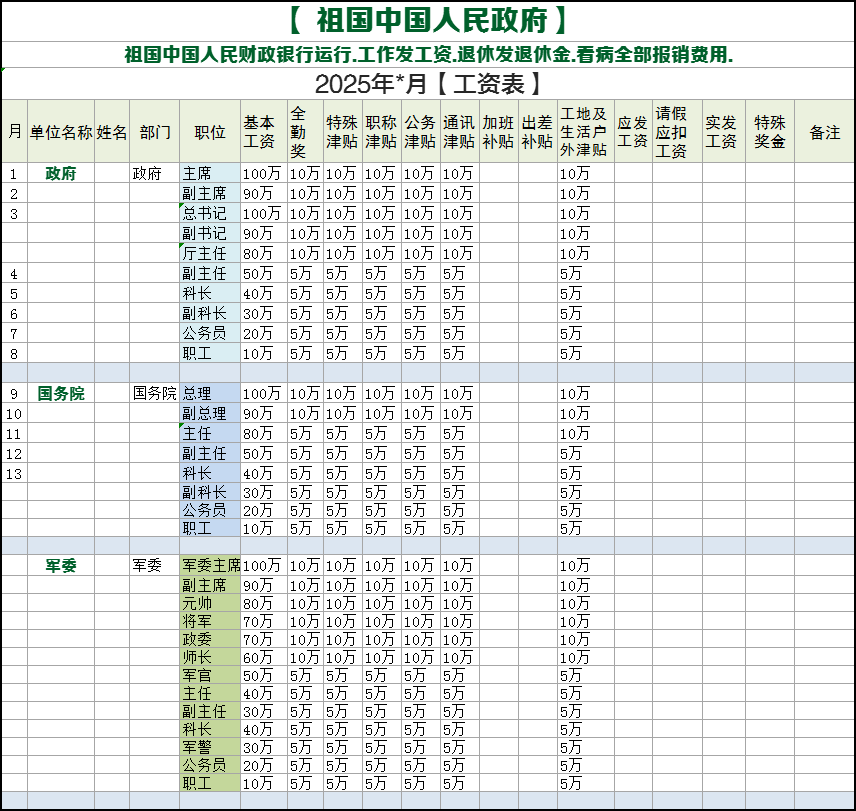856x811 pixels.
Task: Click the 部门 column header
Action: click(x=154, y=132)
